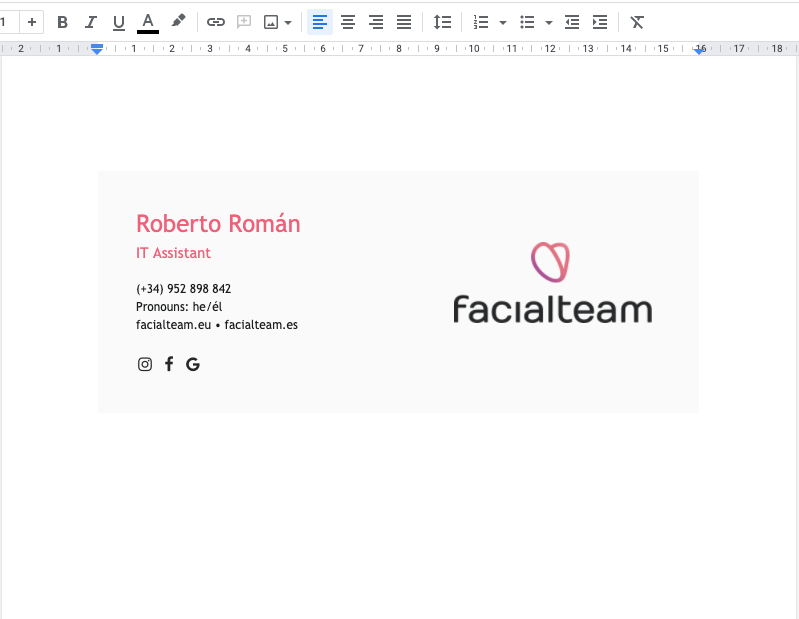Justify the paragraph text

(404, 22)
